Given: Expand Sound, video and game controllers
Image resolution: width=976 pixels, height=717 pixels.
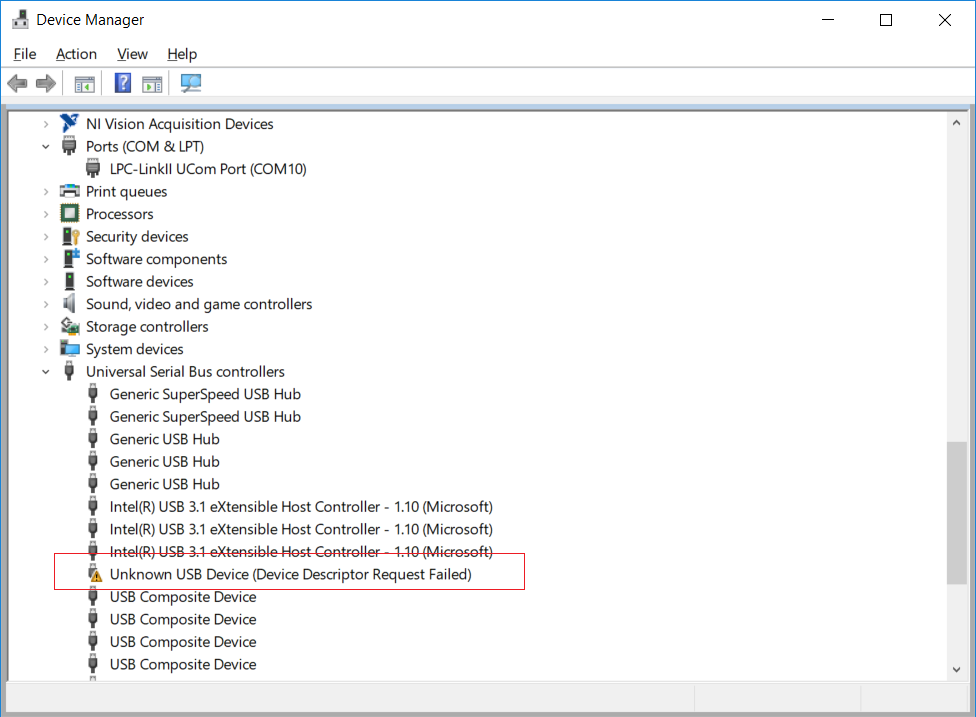Looking at the screenshot, I should pos(45,304).
